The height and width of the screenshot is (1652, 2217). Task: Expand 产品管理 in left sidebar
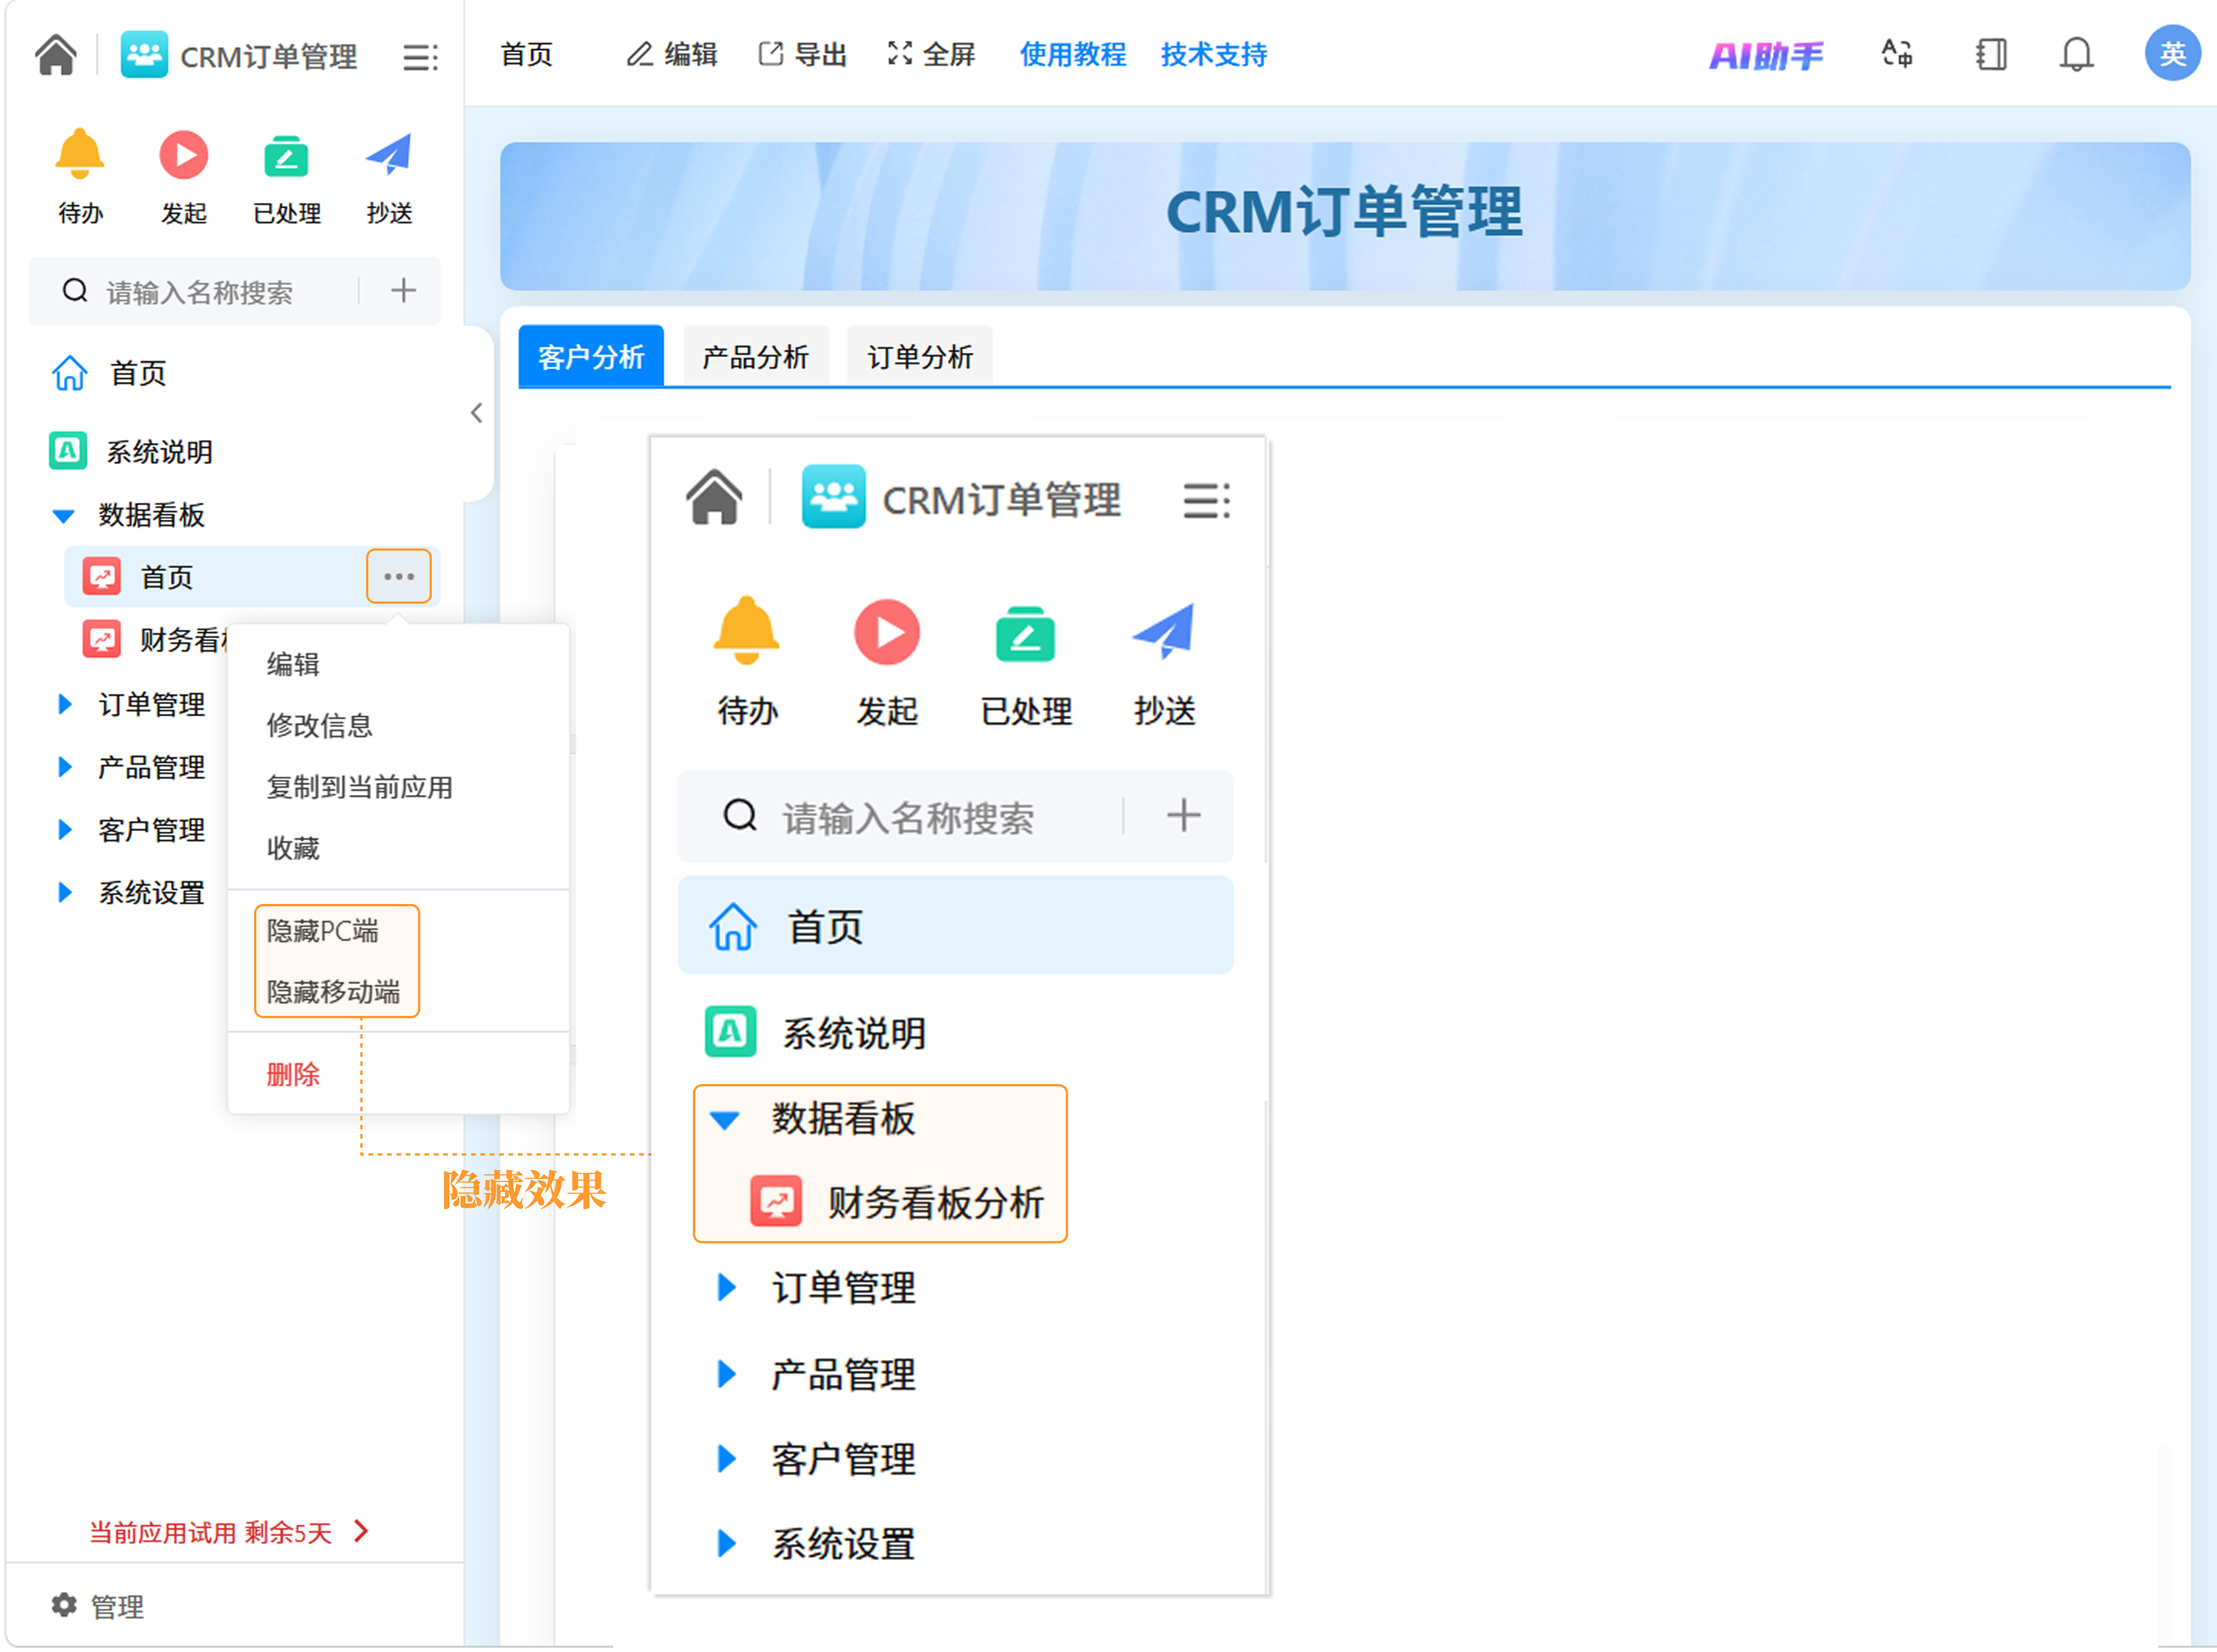(x=65, y=767)
